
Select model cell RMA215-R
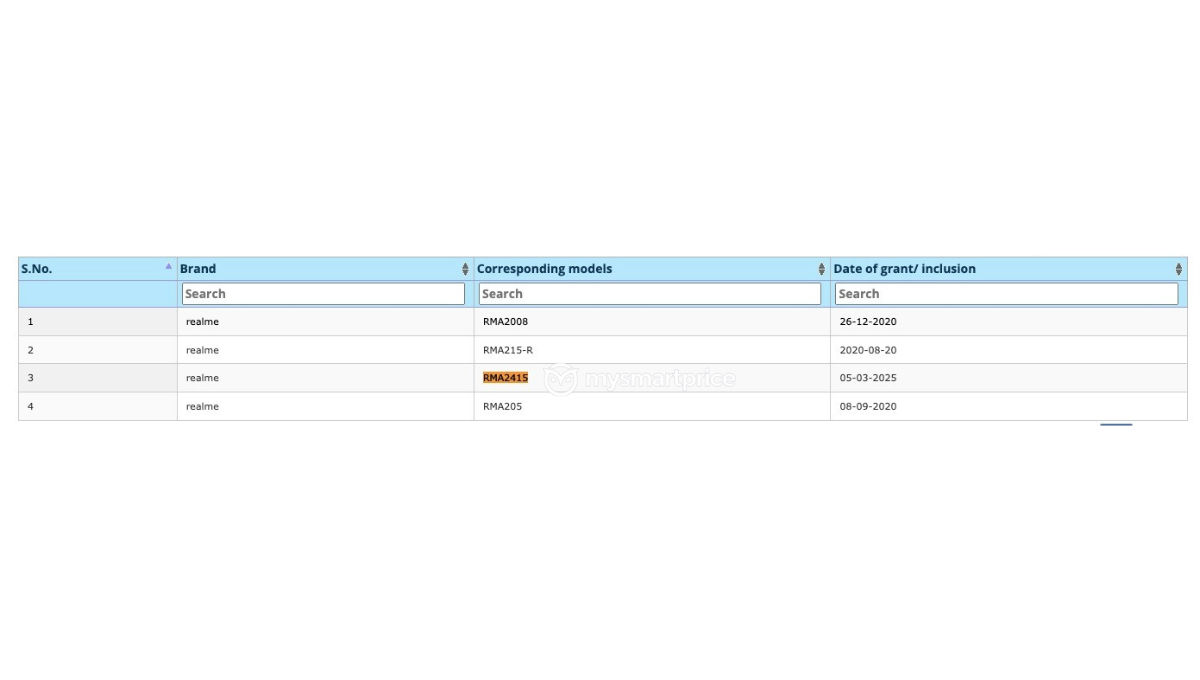click(508, 350)
